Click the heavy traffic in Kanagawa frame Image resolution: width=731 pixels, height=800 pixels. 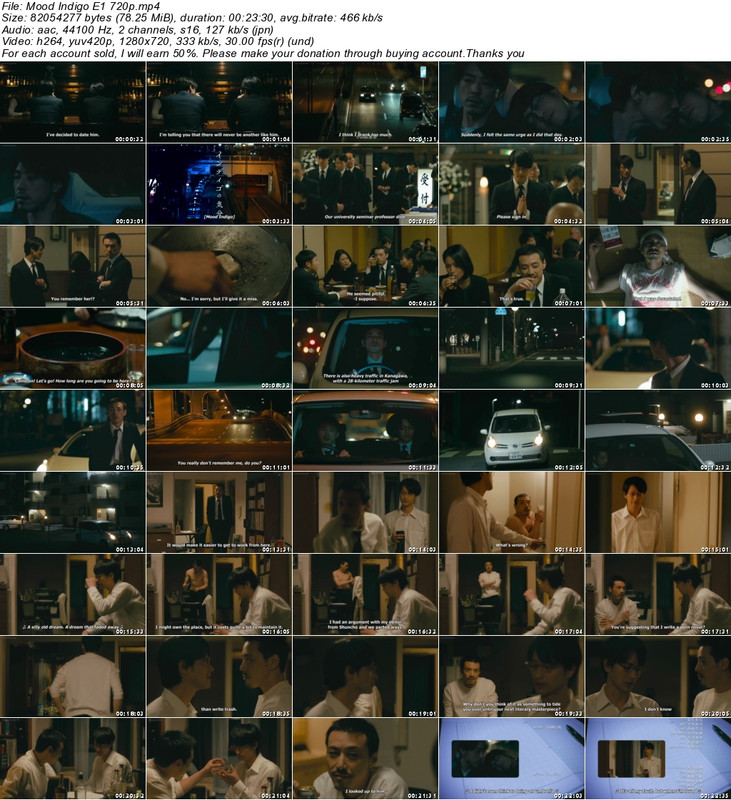(365, 348)
